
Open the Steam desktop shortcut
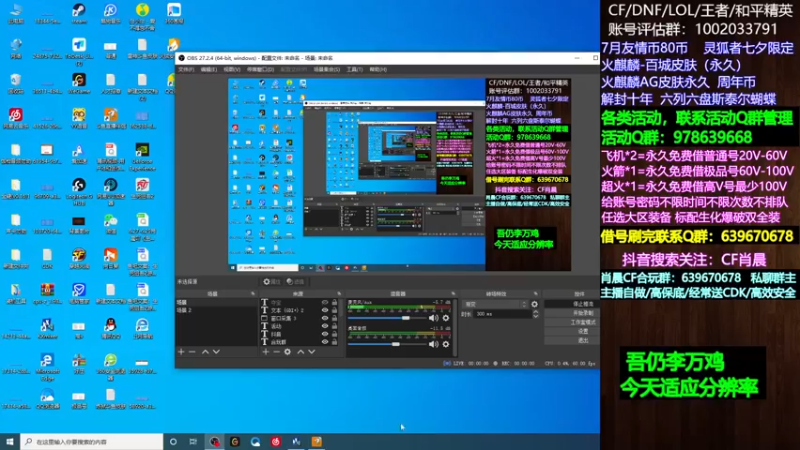79,14
